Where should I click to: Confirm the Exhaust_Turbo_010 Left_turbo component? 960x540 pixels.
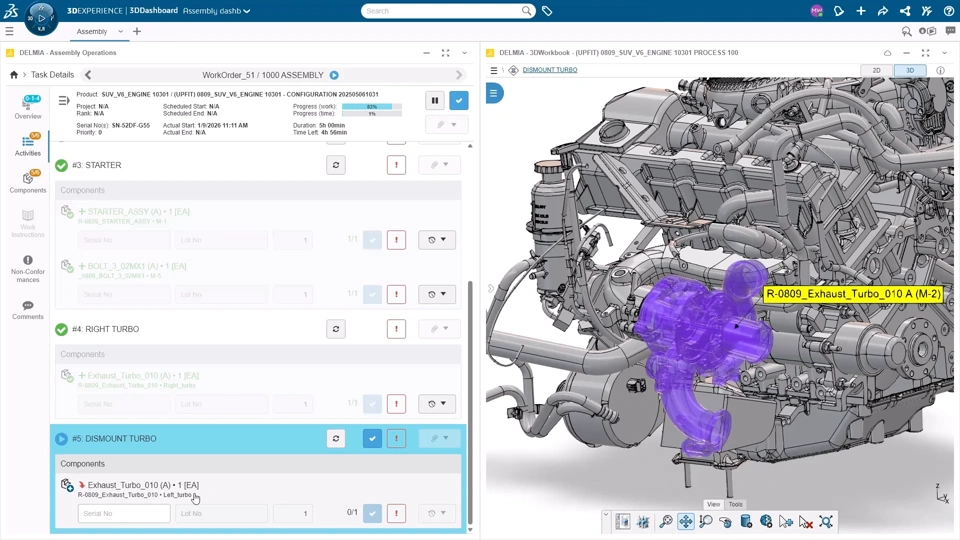(x=372, y=513)
